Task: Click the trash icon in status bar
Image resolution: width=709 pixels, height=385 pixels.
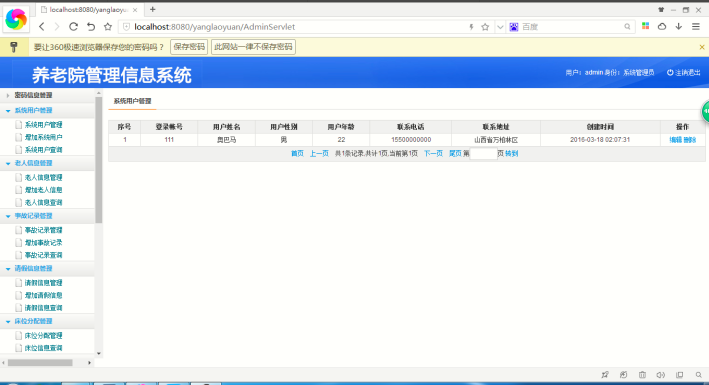Action: (x=642, y=375)
